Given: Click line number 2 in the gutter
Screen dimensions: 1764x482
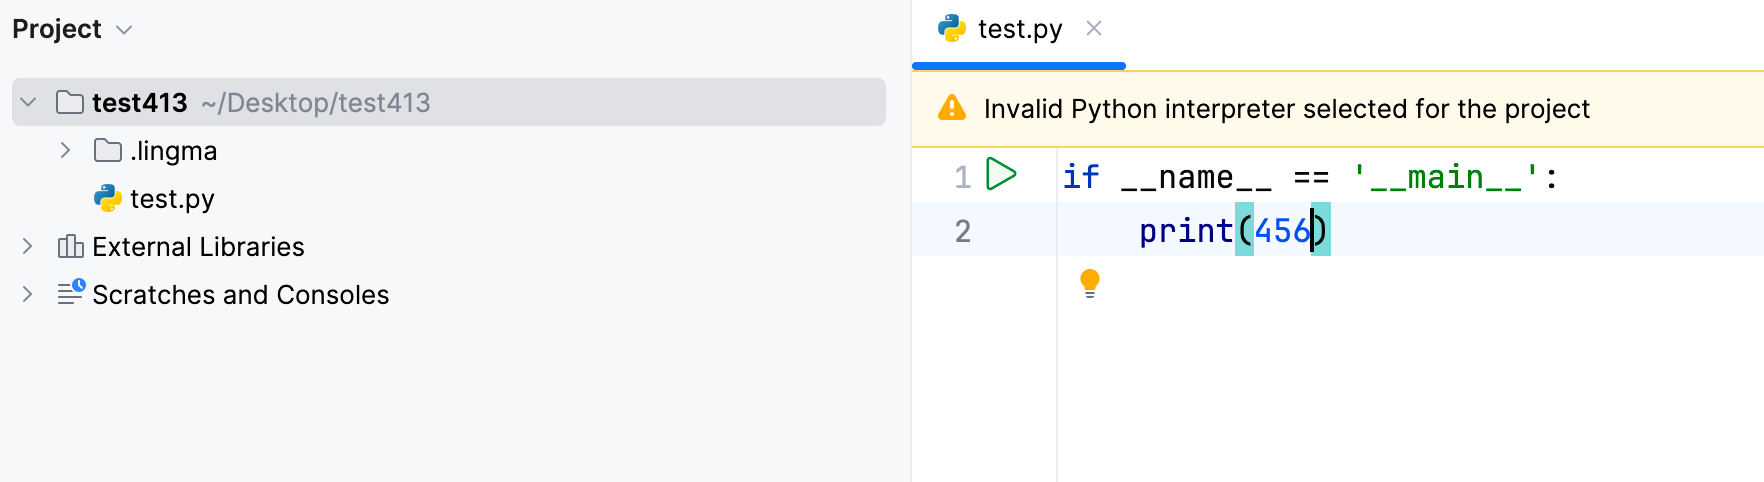Looking at the screenshot, I should tap(962, 231).
